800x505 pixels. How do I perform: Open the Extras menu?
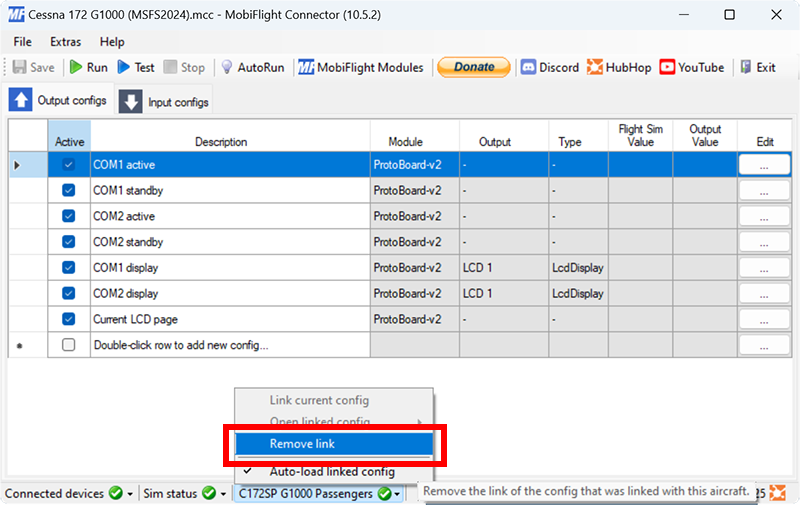[65, 42]
